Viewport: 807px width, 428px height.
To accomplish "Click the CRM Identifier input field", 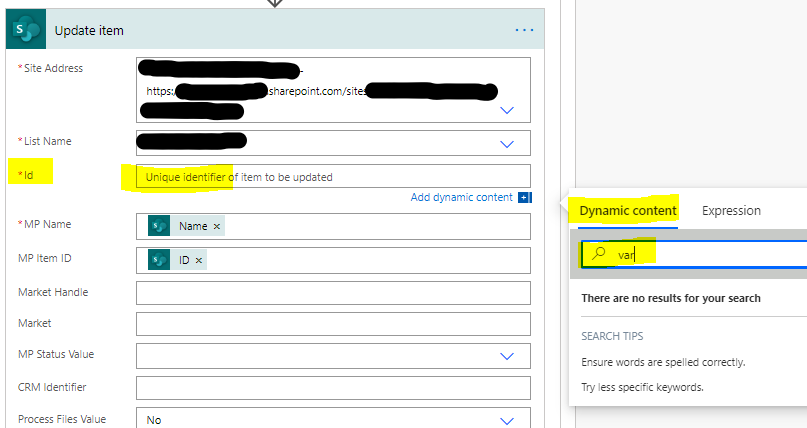I will [333, 388].
